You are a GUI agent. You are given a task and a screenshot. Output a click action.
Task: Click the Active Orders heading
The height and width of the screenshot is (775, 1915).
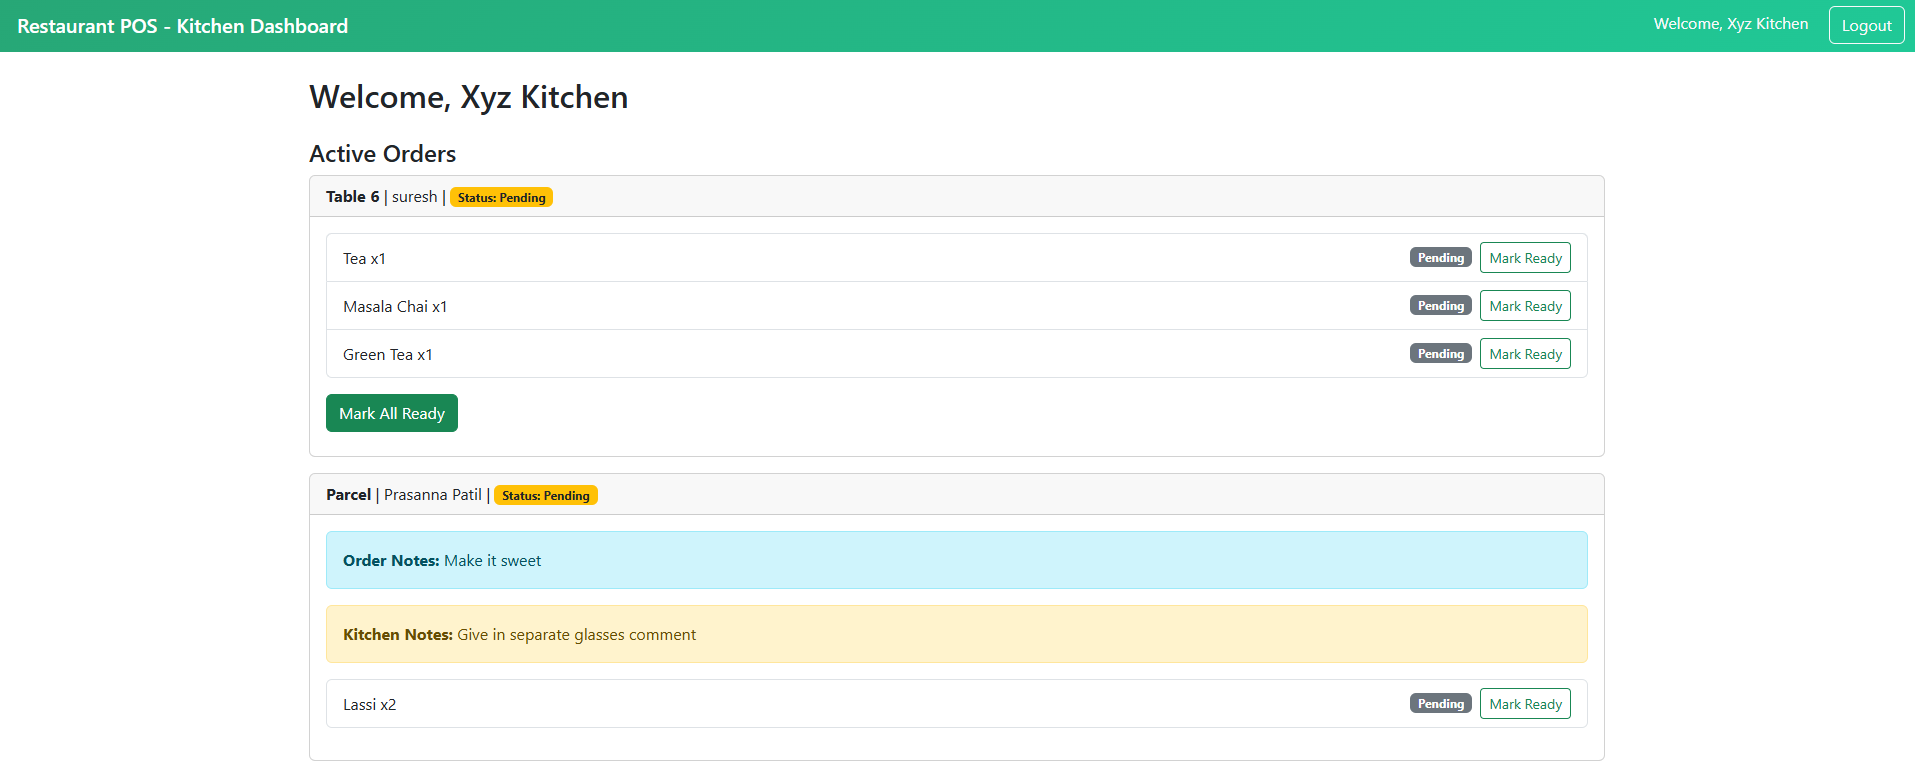(382, 154)
